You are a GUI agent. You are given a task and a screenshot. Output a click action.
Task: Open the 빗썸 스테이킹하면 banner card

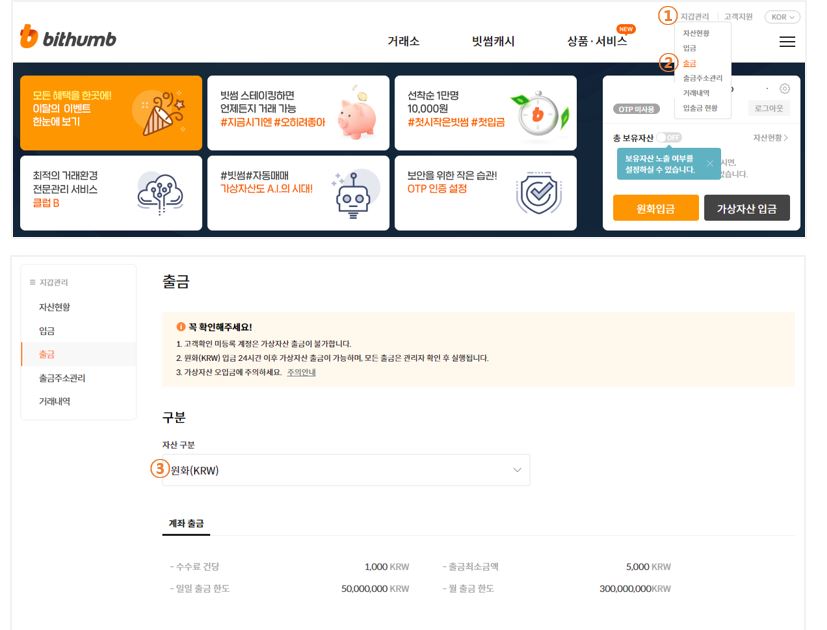[x=298, y=112]
